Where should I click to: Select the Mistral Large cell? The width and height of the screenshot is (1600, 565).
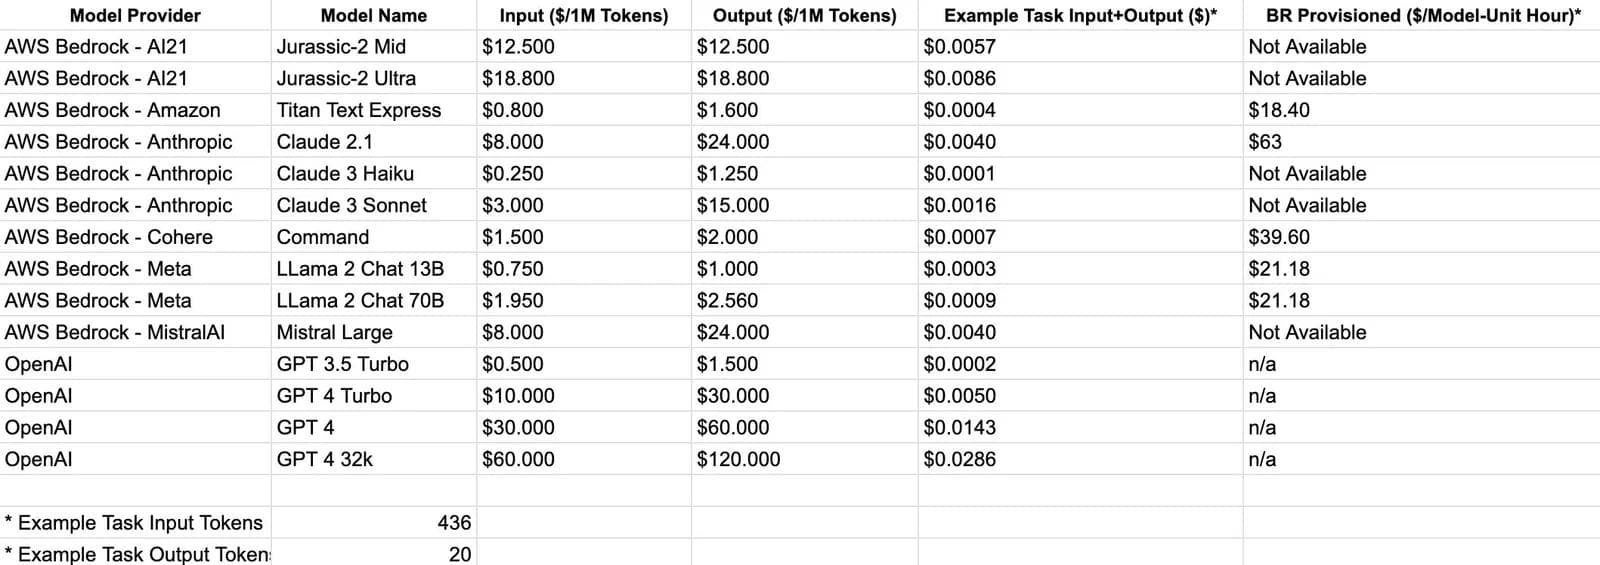[x=334, y=333]
